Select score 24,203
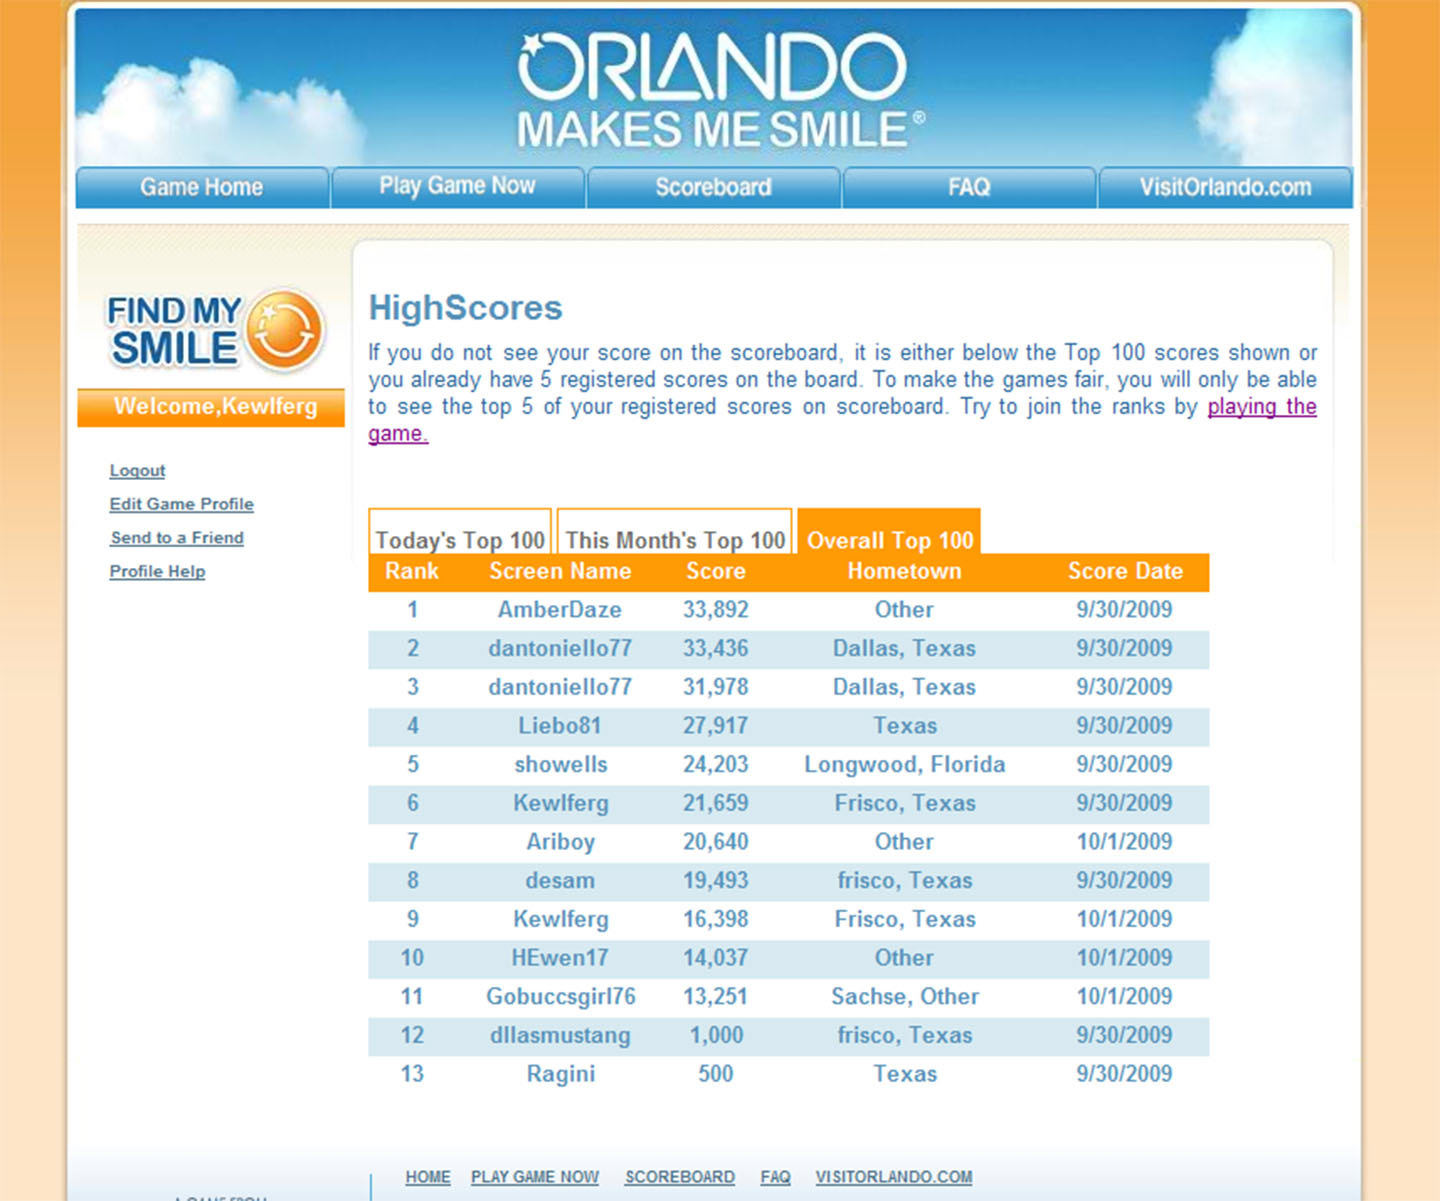Screen dimensions: 1440x1201 (716, 765)
